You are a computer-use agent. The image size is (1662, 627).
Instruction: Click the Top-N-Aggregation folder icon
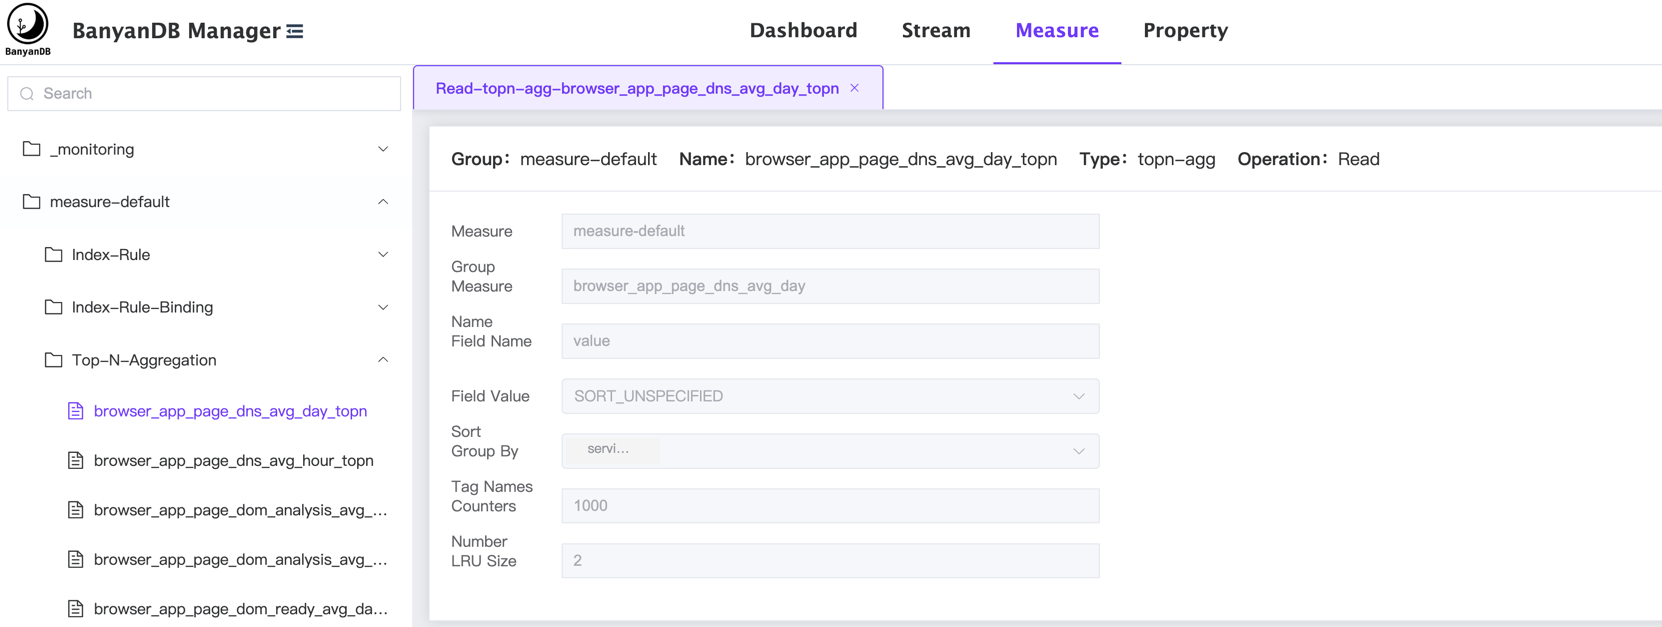54,360
